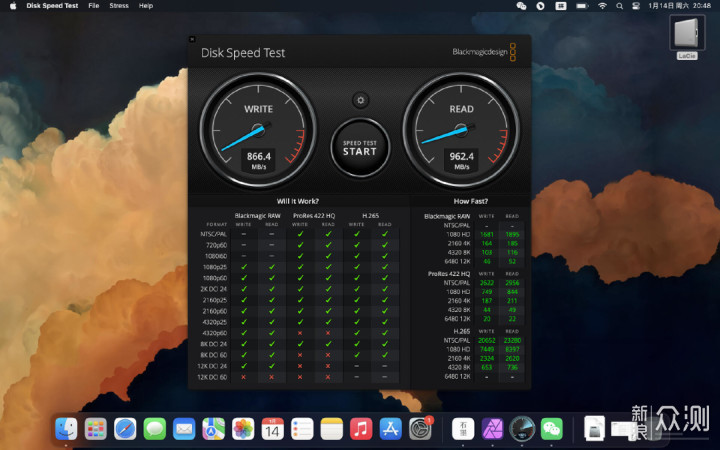Open the Apple menu

[x=13, y=6]
